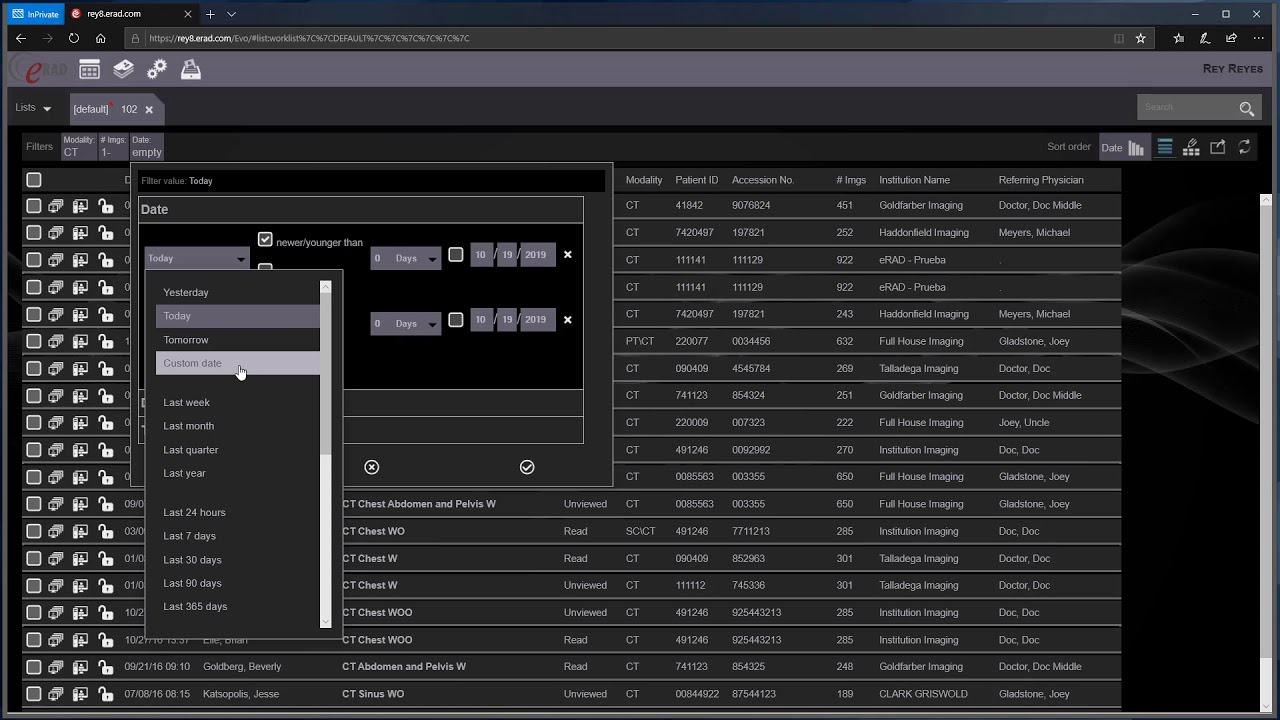Choose Last 24 hours option

coord(238,512)
